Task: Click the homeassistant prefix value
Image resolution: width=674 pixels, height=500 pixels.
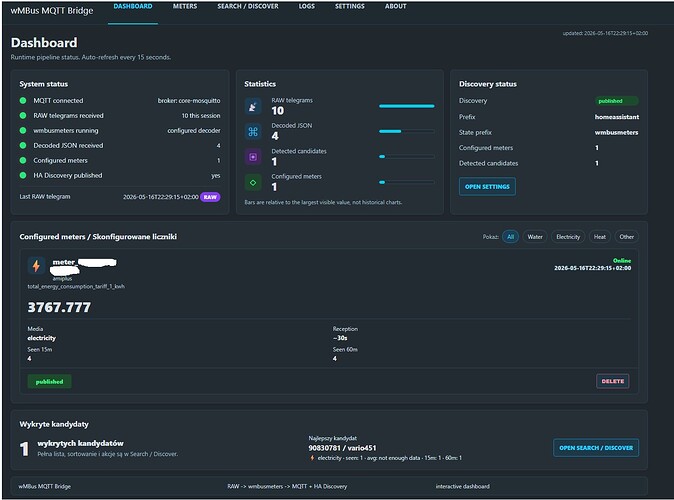Action: pyautogui.click(x=617, y=117)
